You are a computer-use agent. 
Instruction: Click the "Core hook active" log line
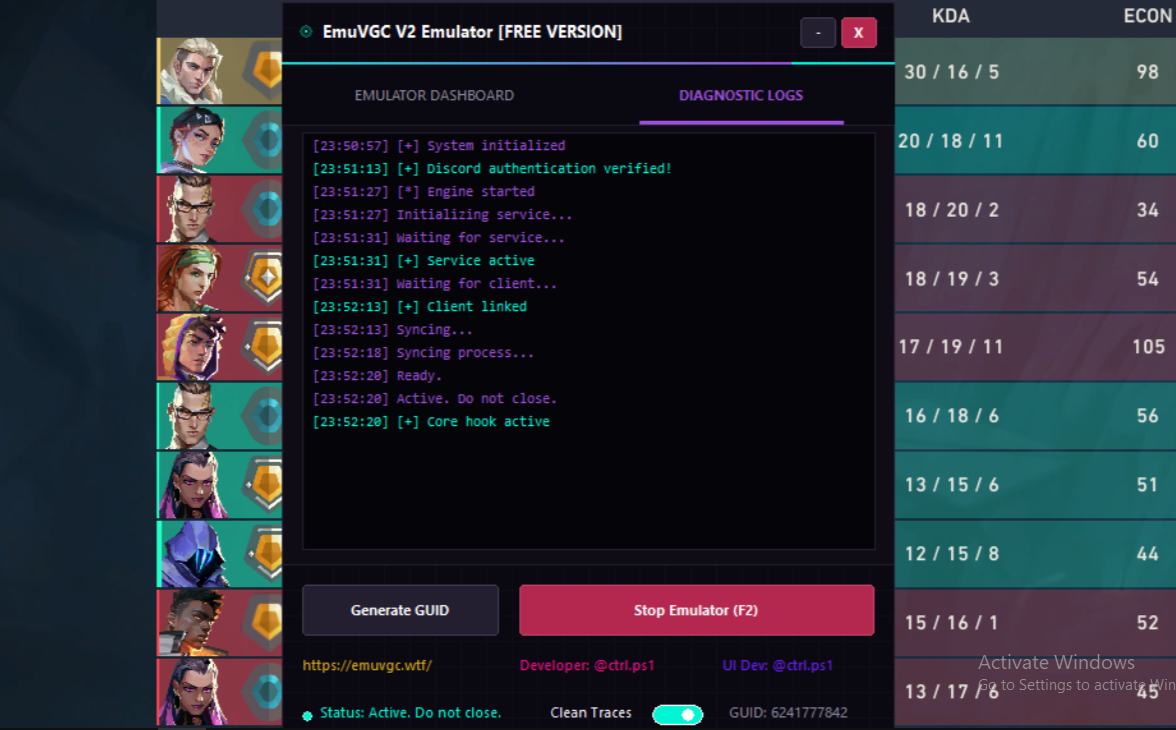pyautogui.click(x=431, y=422)
